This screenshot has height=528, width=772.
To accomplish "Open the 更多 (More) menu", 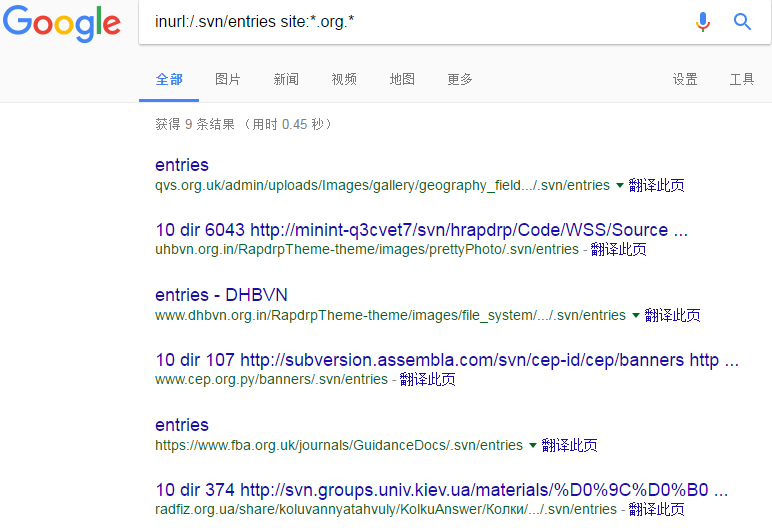I will (460, 80).
